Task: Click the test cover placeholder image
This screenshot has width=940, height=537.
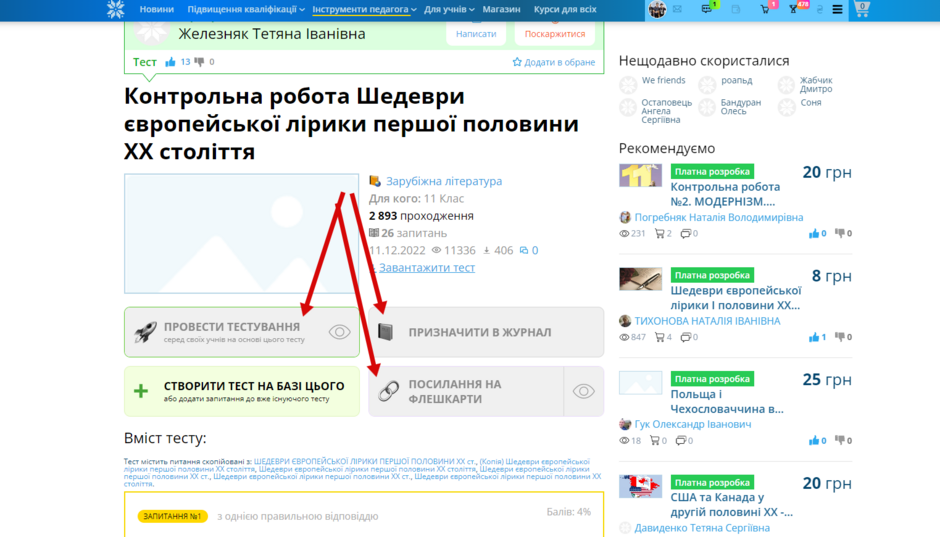Action: 241,234
